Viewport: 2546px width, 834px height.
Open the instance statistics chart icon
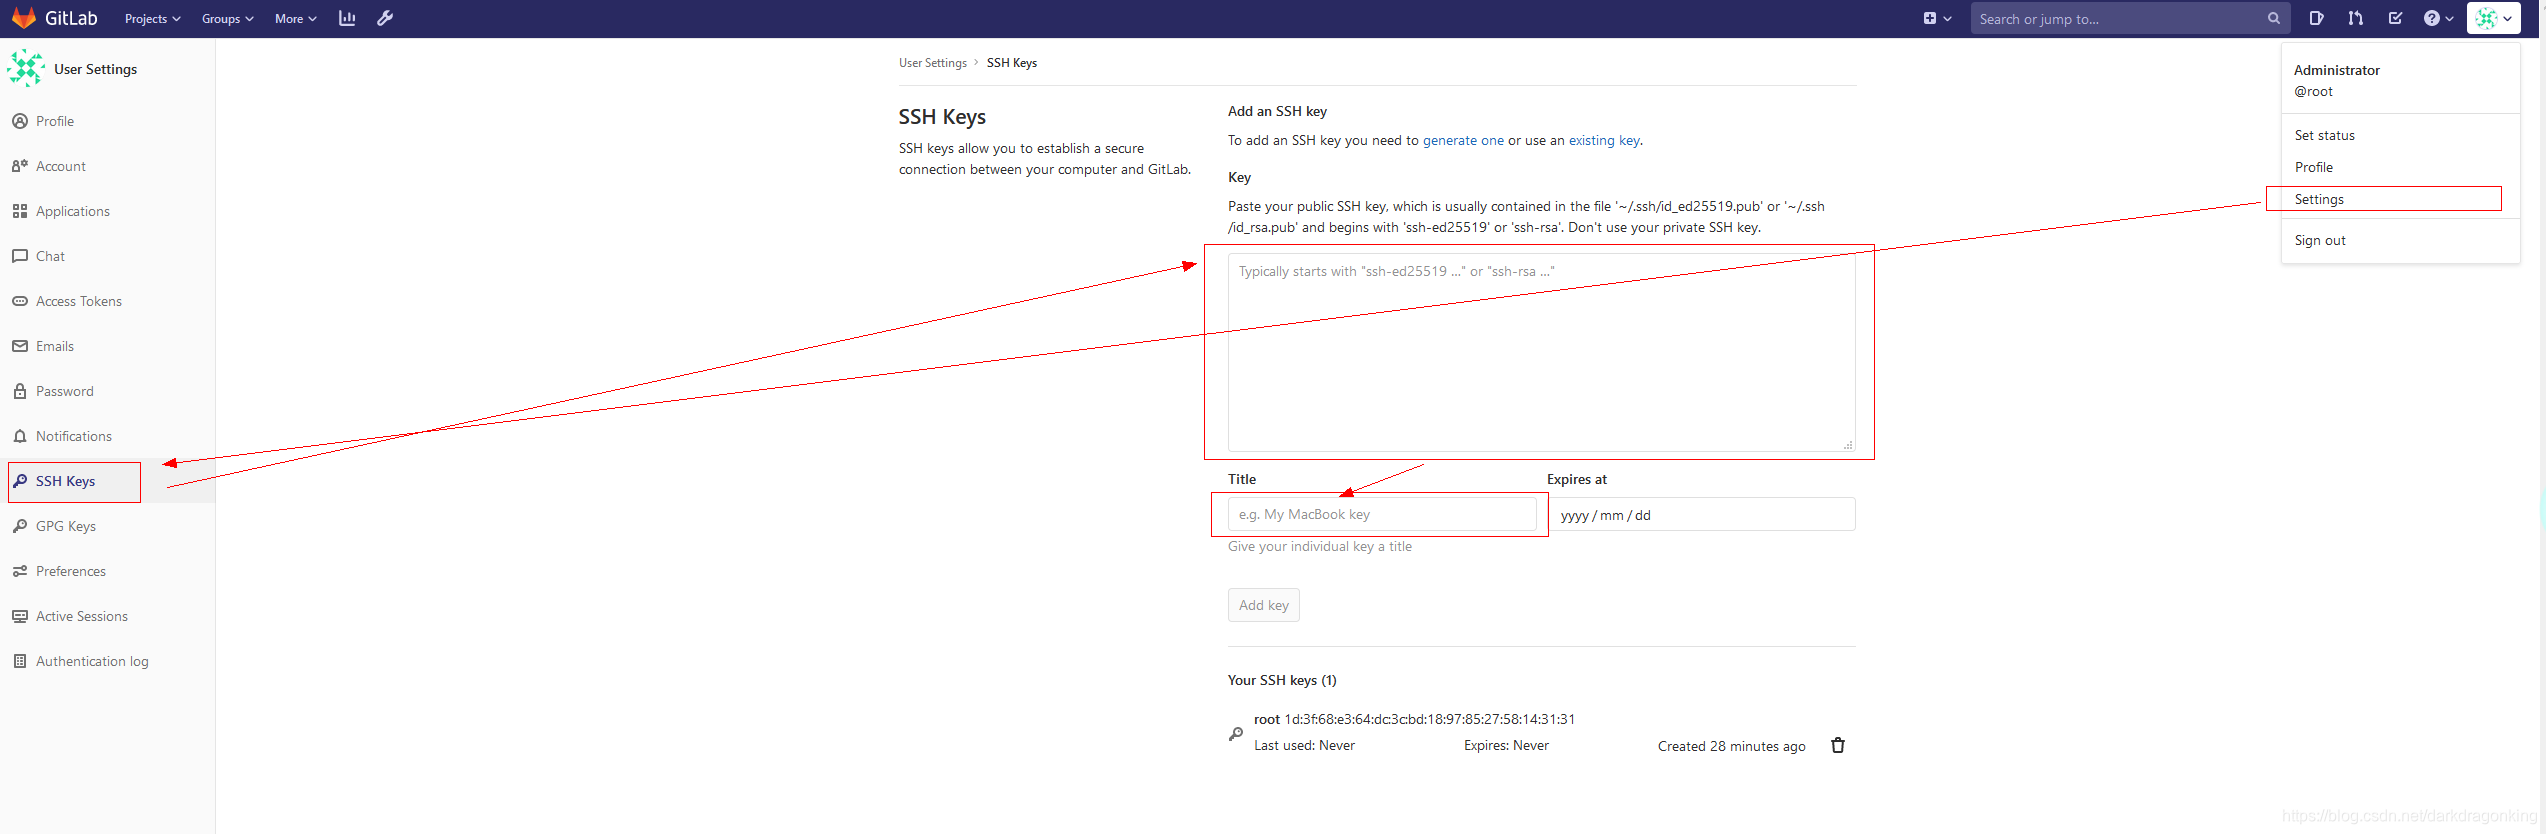click(347, 18)
